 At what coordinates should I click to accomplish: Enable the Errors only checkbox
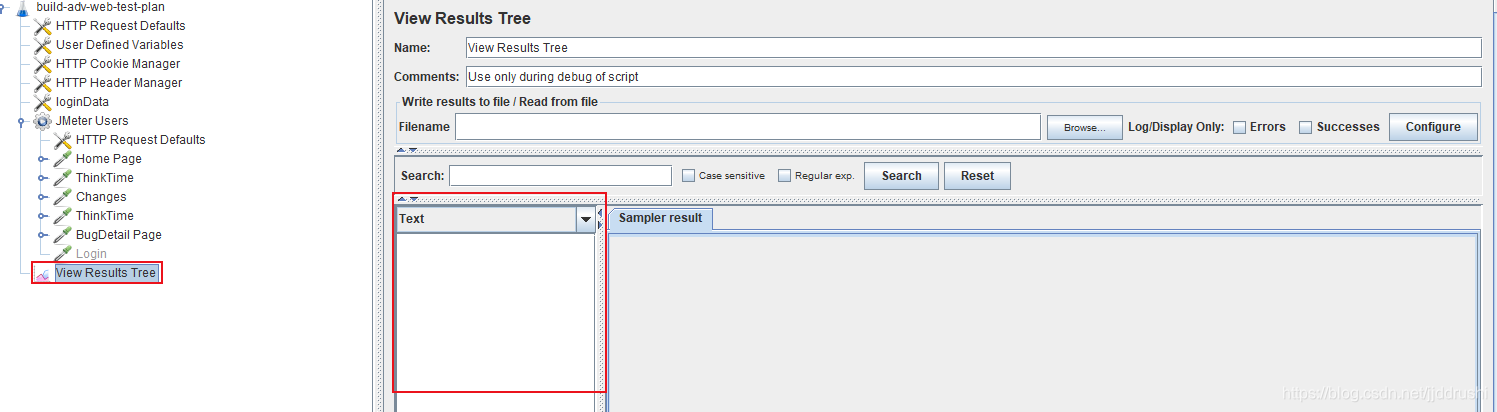[1239, 127]
